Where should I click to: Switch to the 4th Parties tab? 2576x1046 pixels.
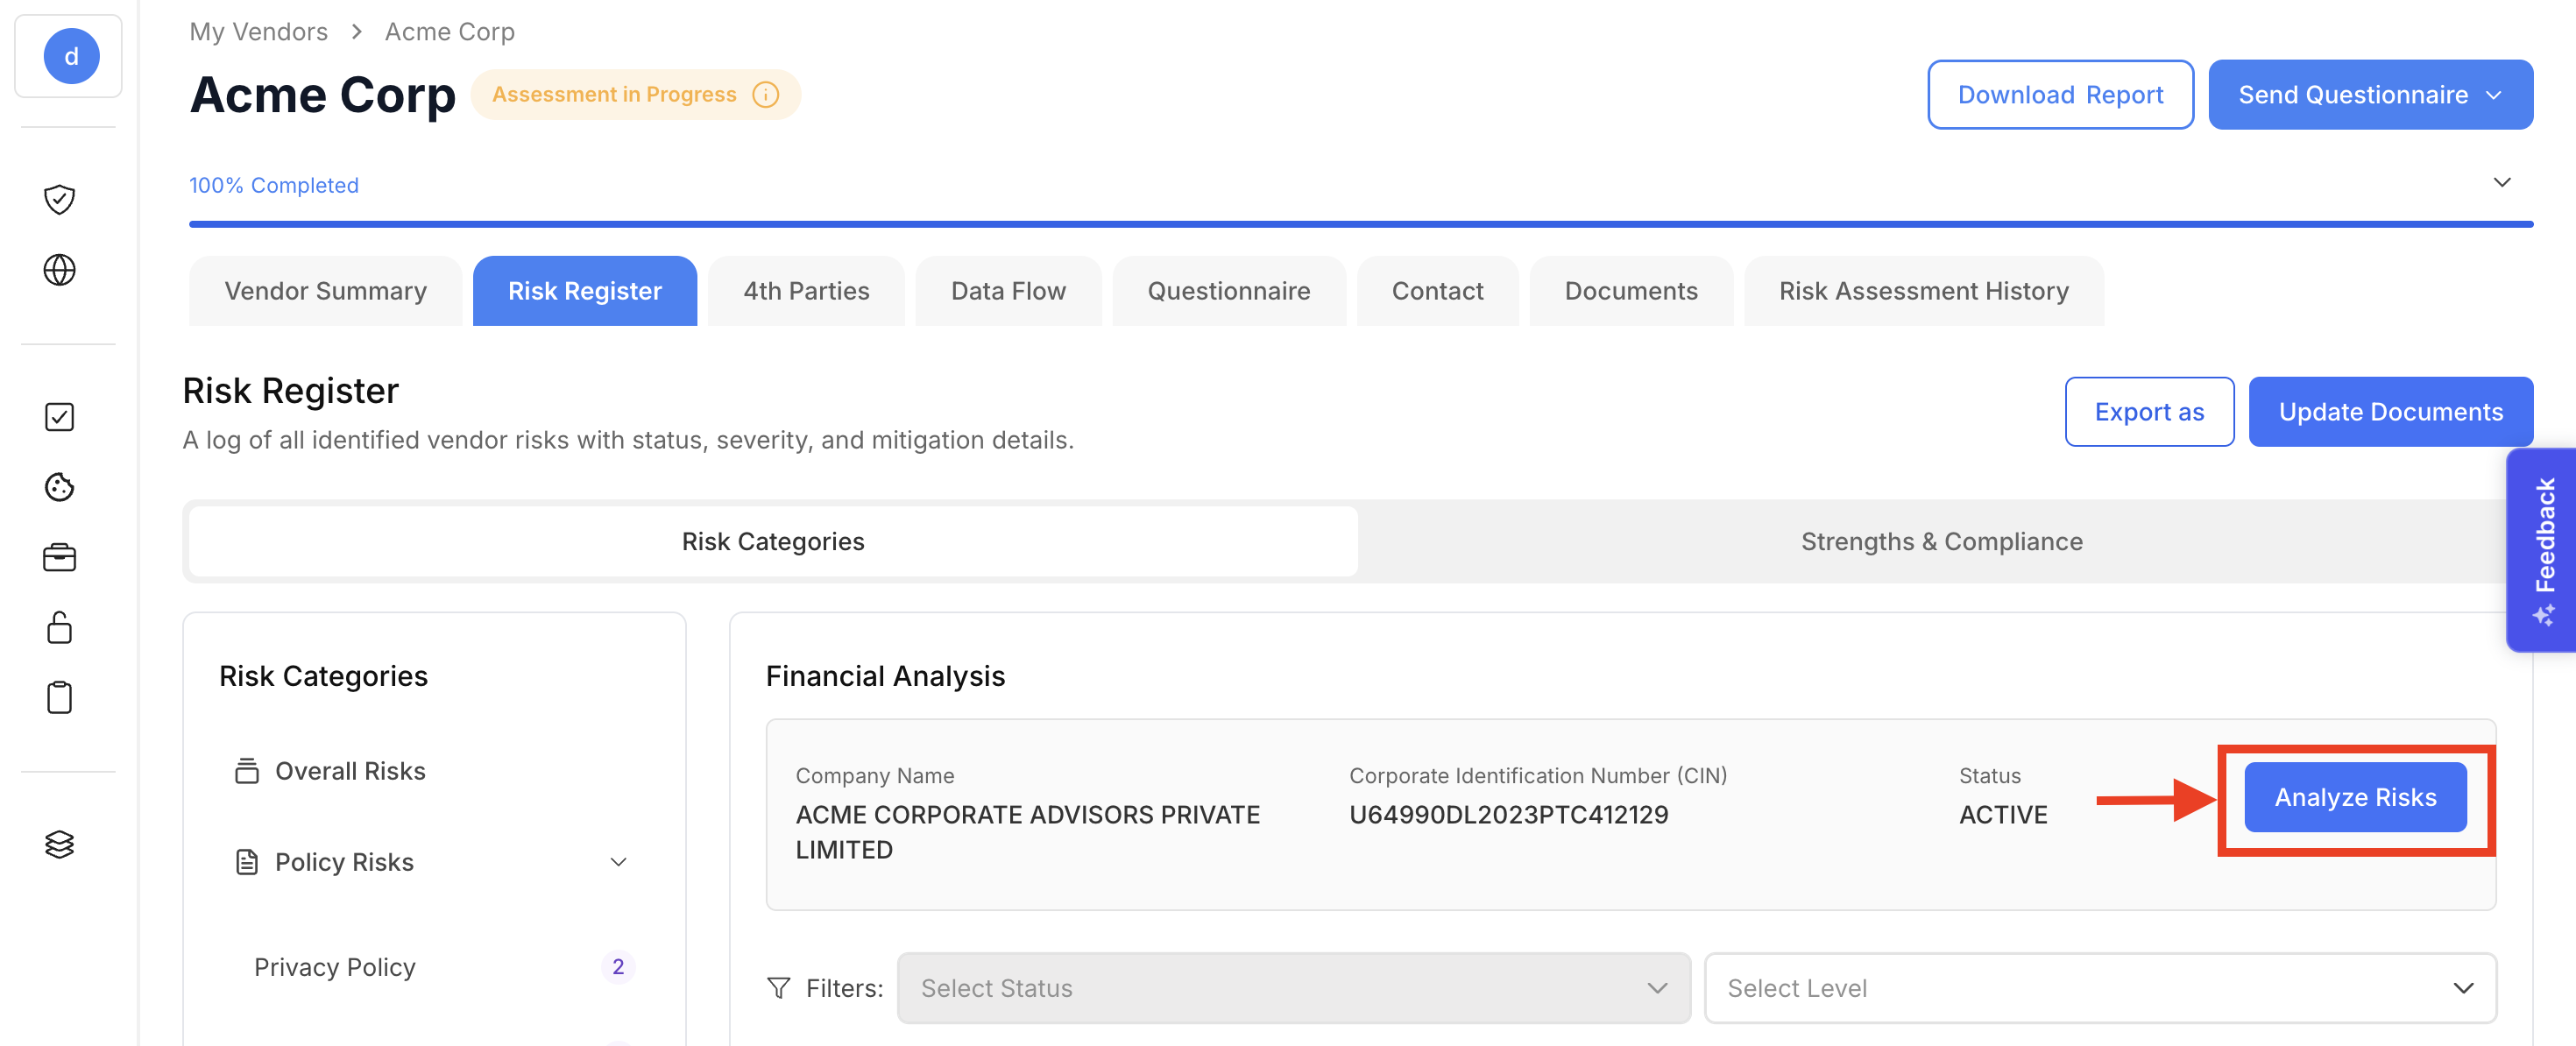(805, 291)
